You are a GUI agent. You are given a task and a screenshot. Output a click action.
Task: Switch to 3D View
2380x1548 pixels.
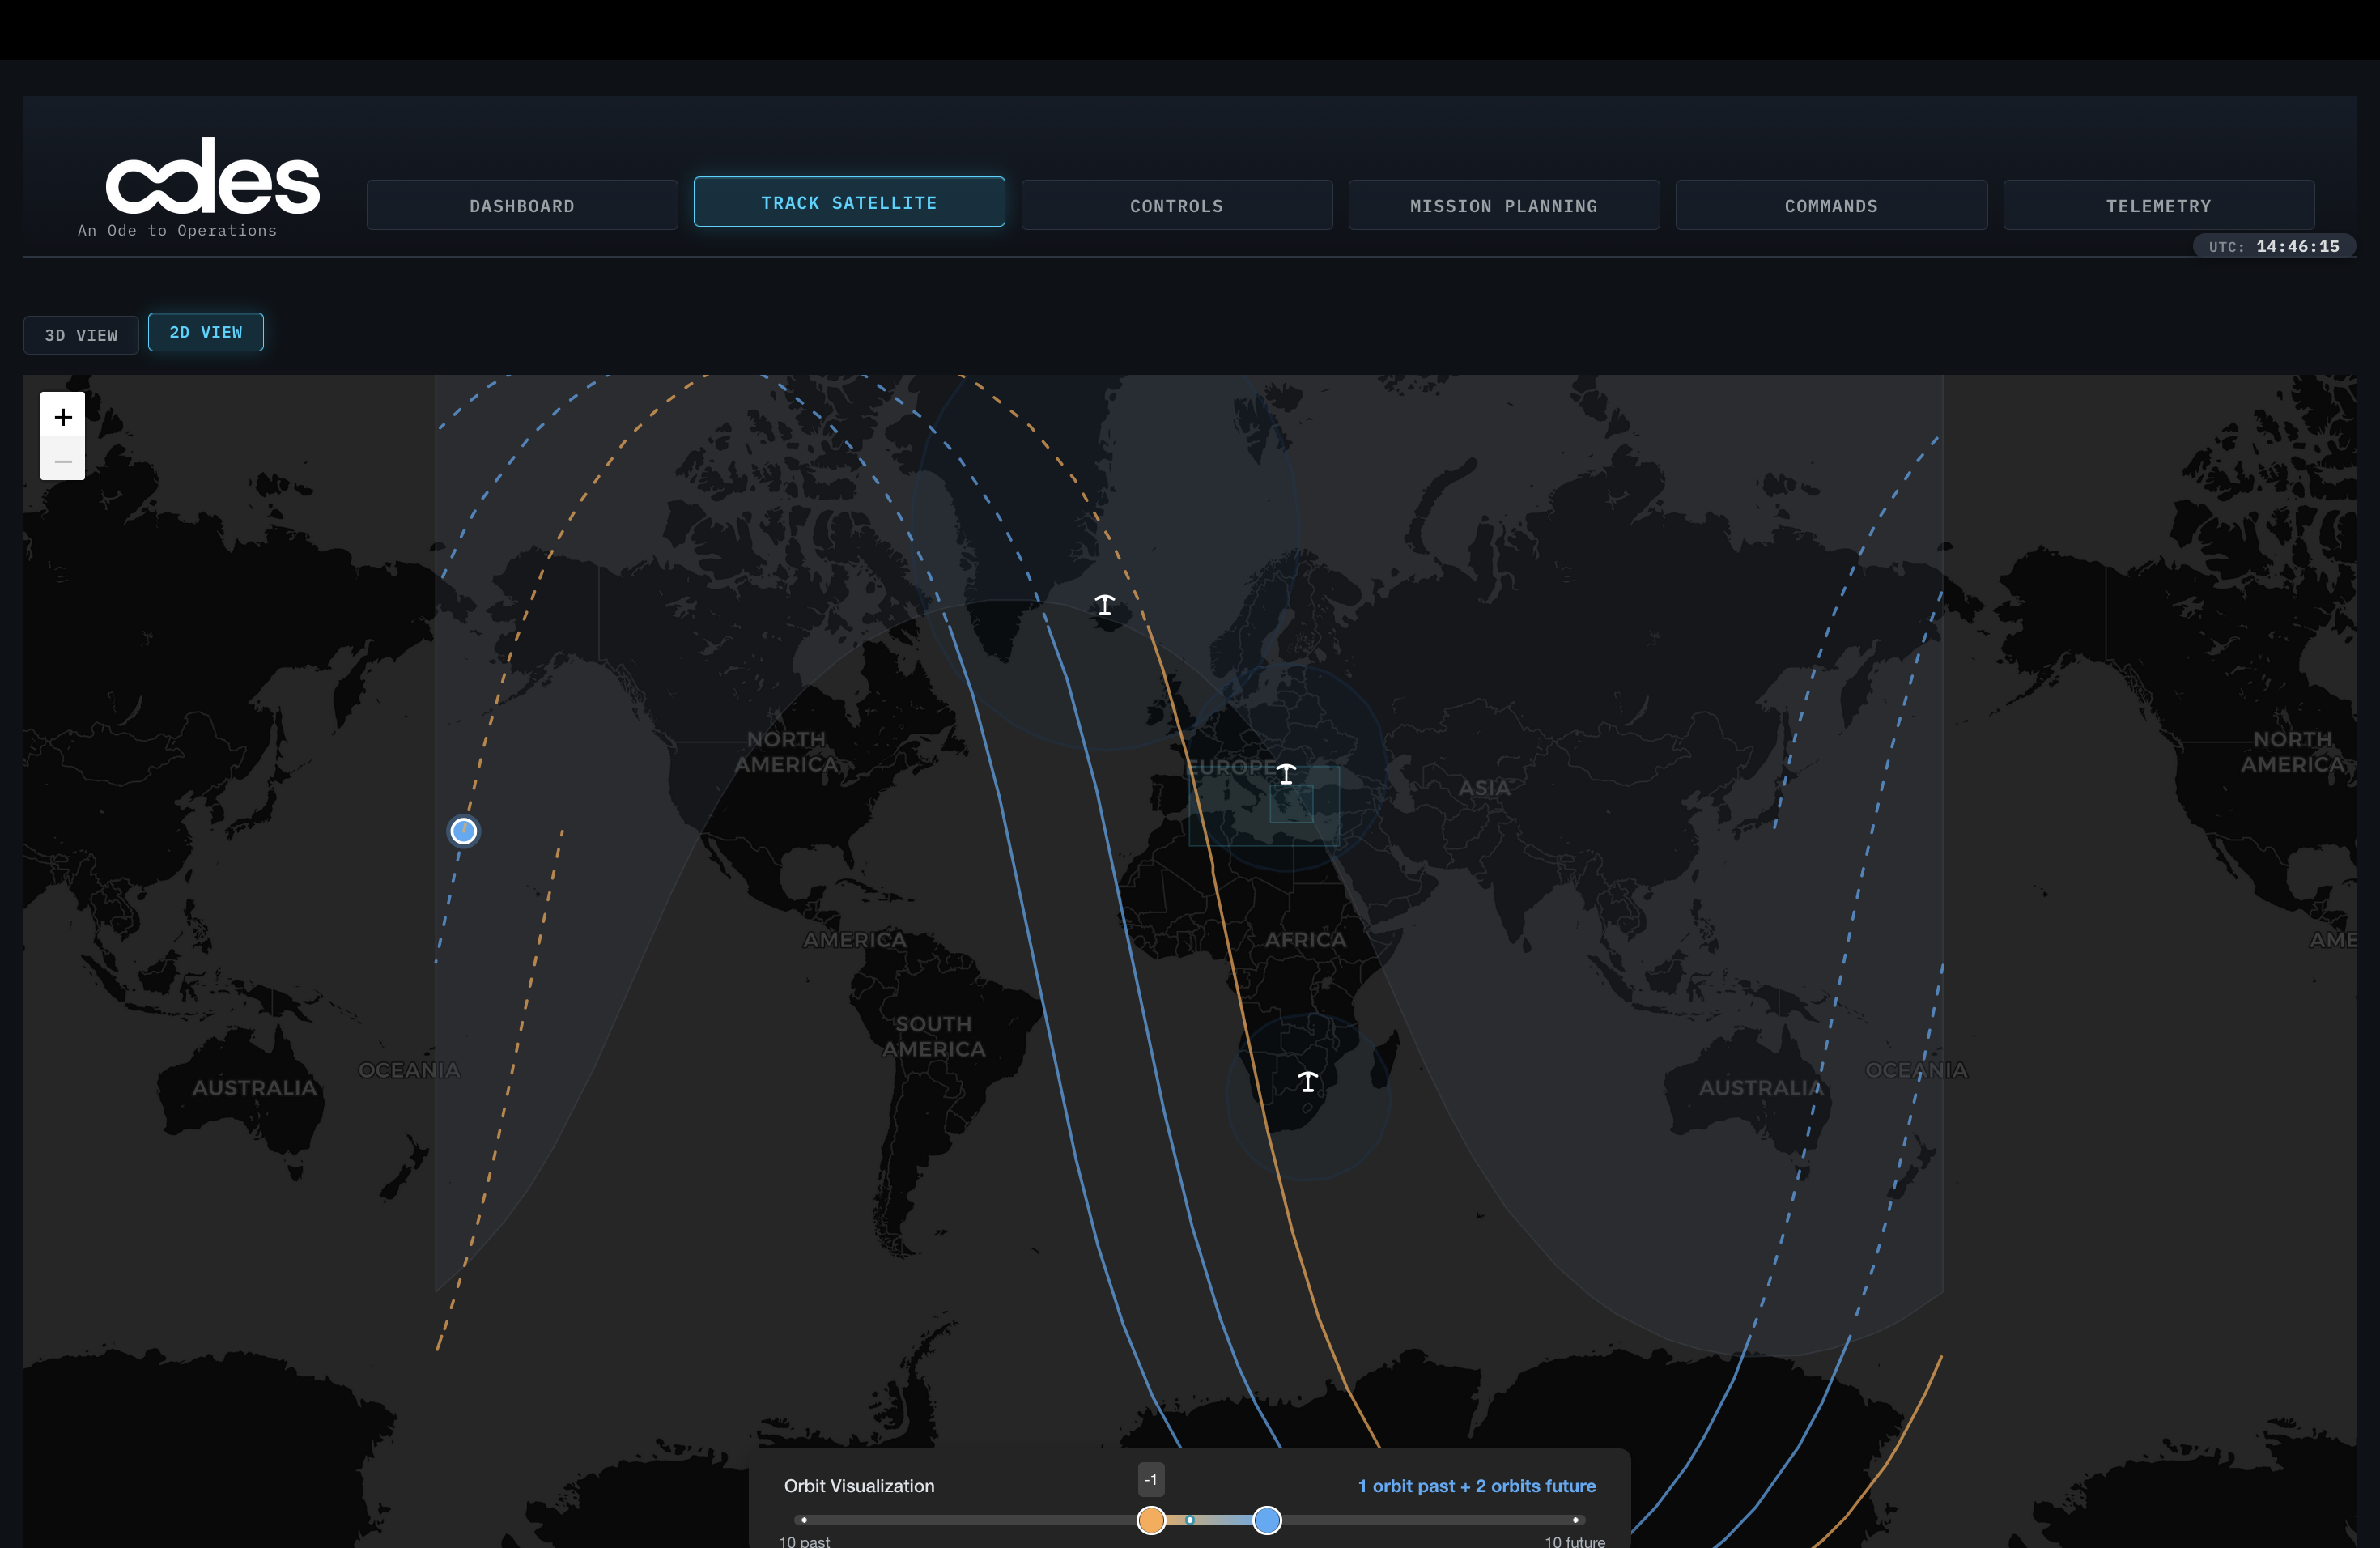pyautogui.click(x=81, y=335)
